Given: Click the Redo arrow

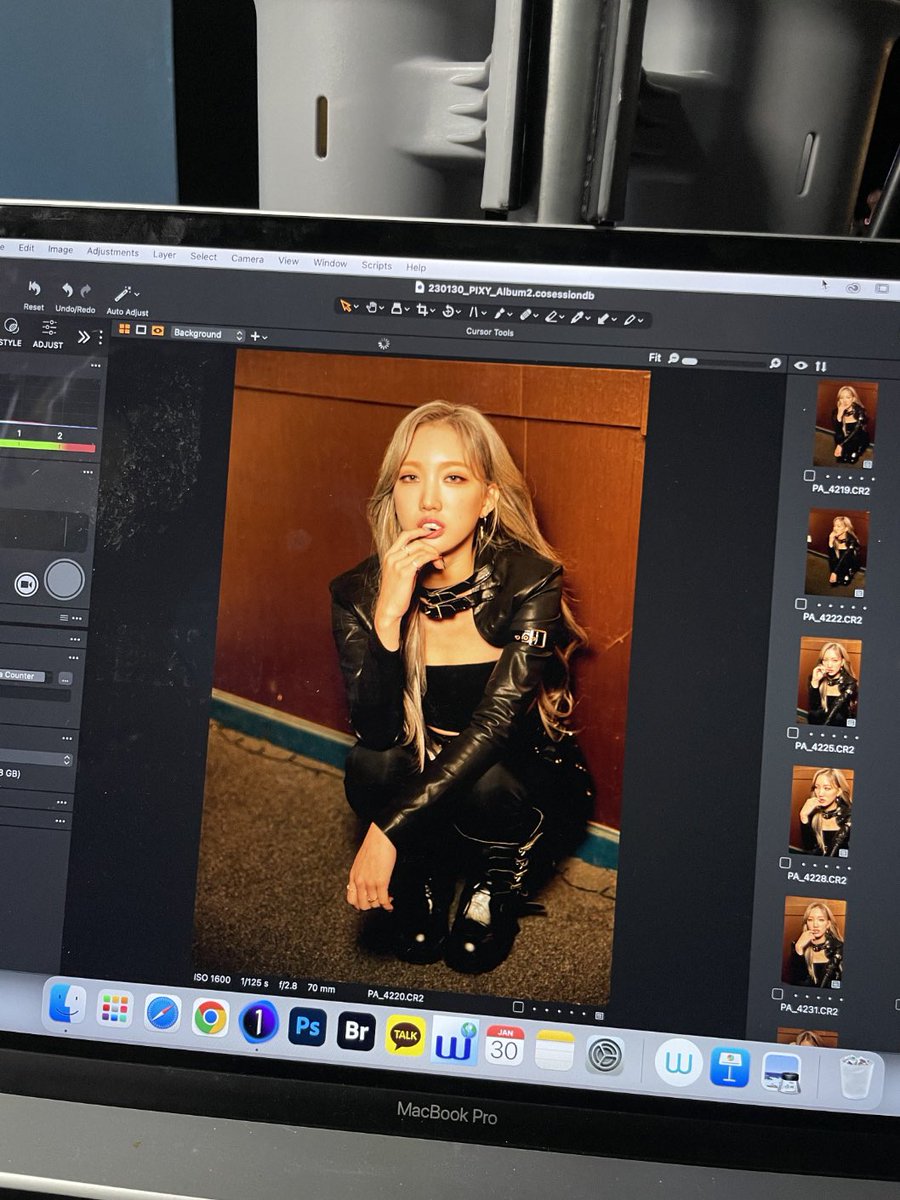Looking at the screenshot, I should [86, 291].
